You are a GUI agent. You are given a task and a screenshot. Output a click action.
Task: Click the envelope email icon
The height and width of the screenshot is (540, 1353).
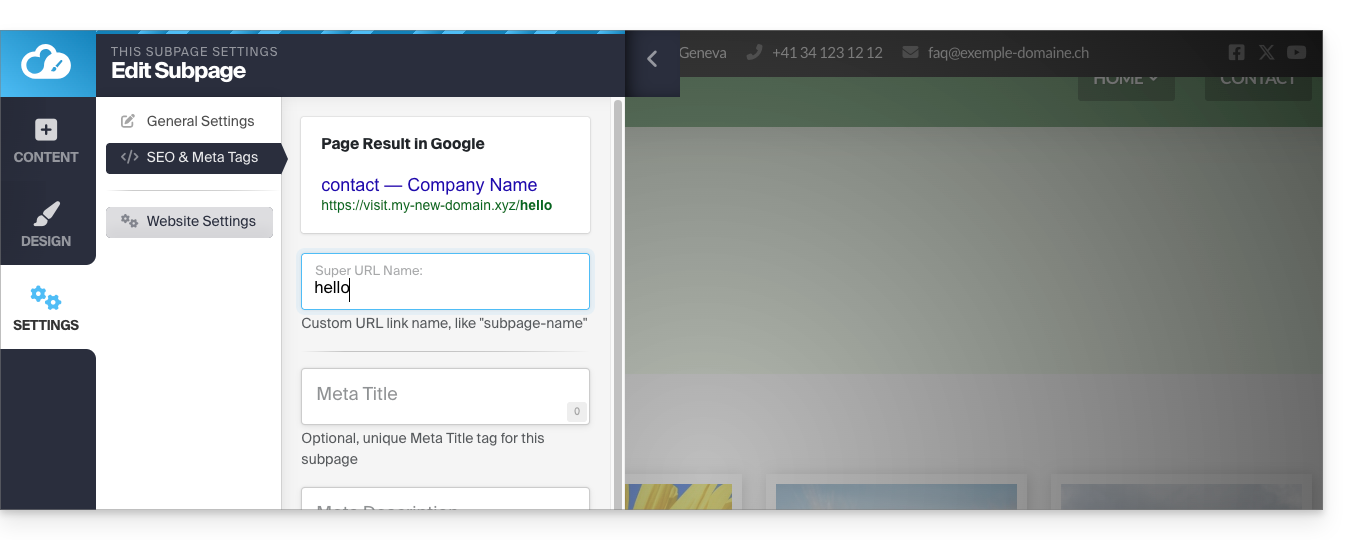(x=910, y=52)
